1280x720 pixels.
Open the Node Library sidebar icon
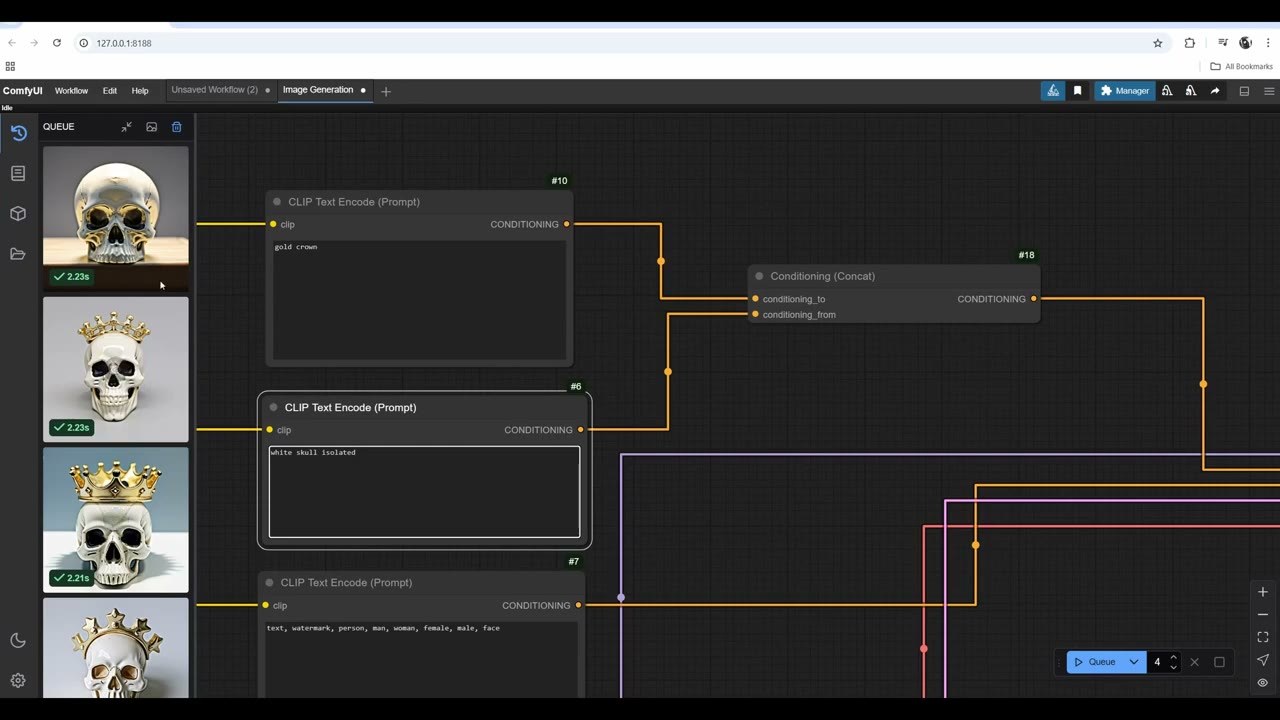click(18, 174)
